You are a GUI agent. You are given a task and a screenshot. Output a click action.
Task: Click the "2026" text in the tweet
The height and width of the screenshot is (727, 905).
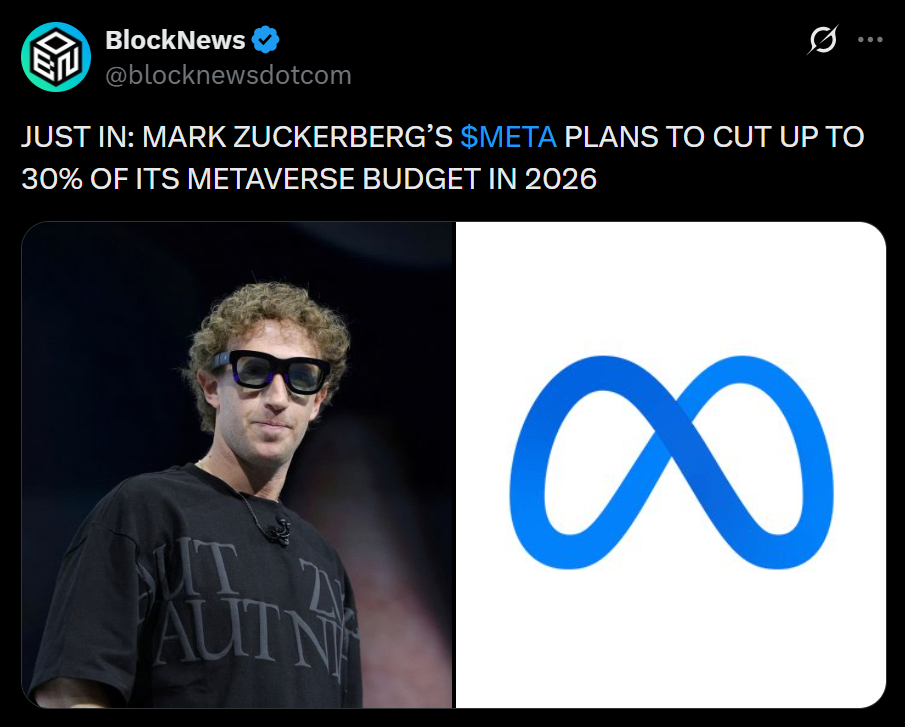click(561, 179)
